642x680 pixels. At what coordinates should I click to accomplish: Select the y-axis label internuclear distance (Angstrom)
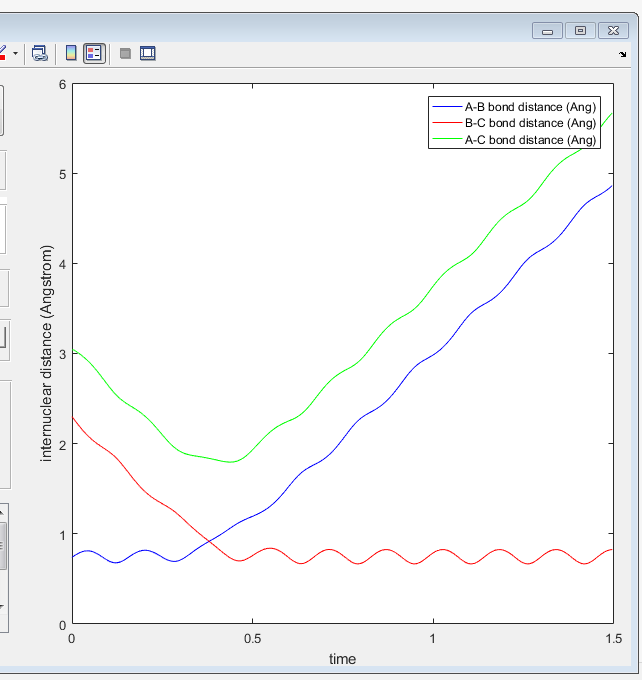coord(46,353)
